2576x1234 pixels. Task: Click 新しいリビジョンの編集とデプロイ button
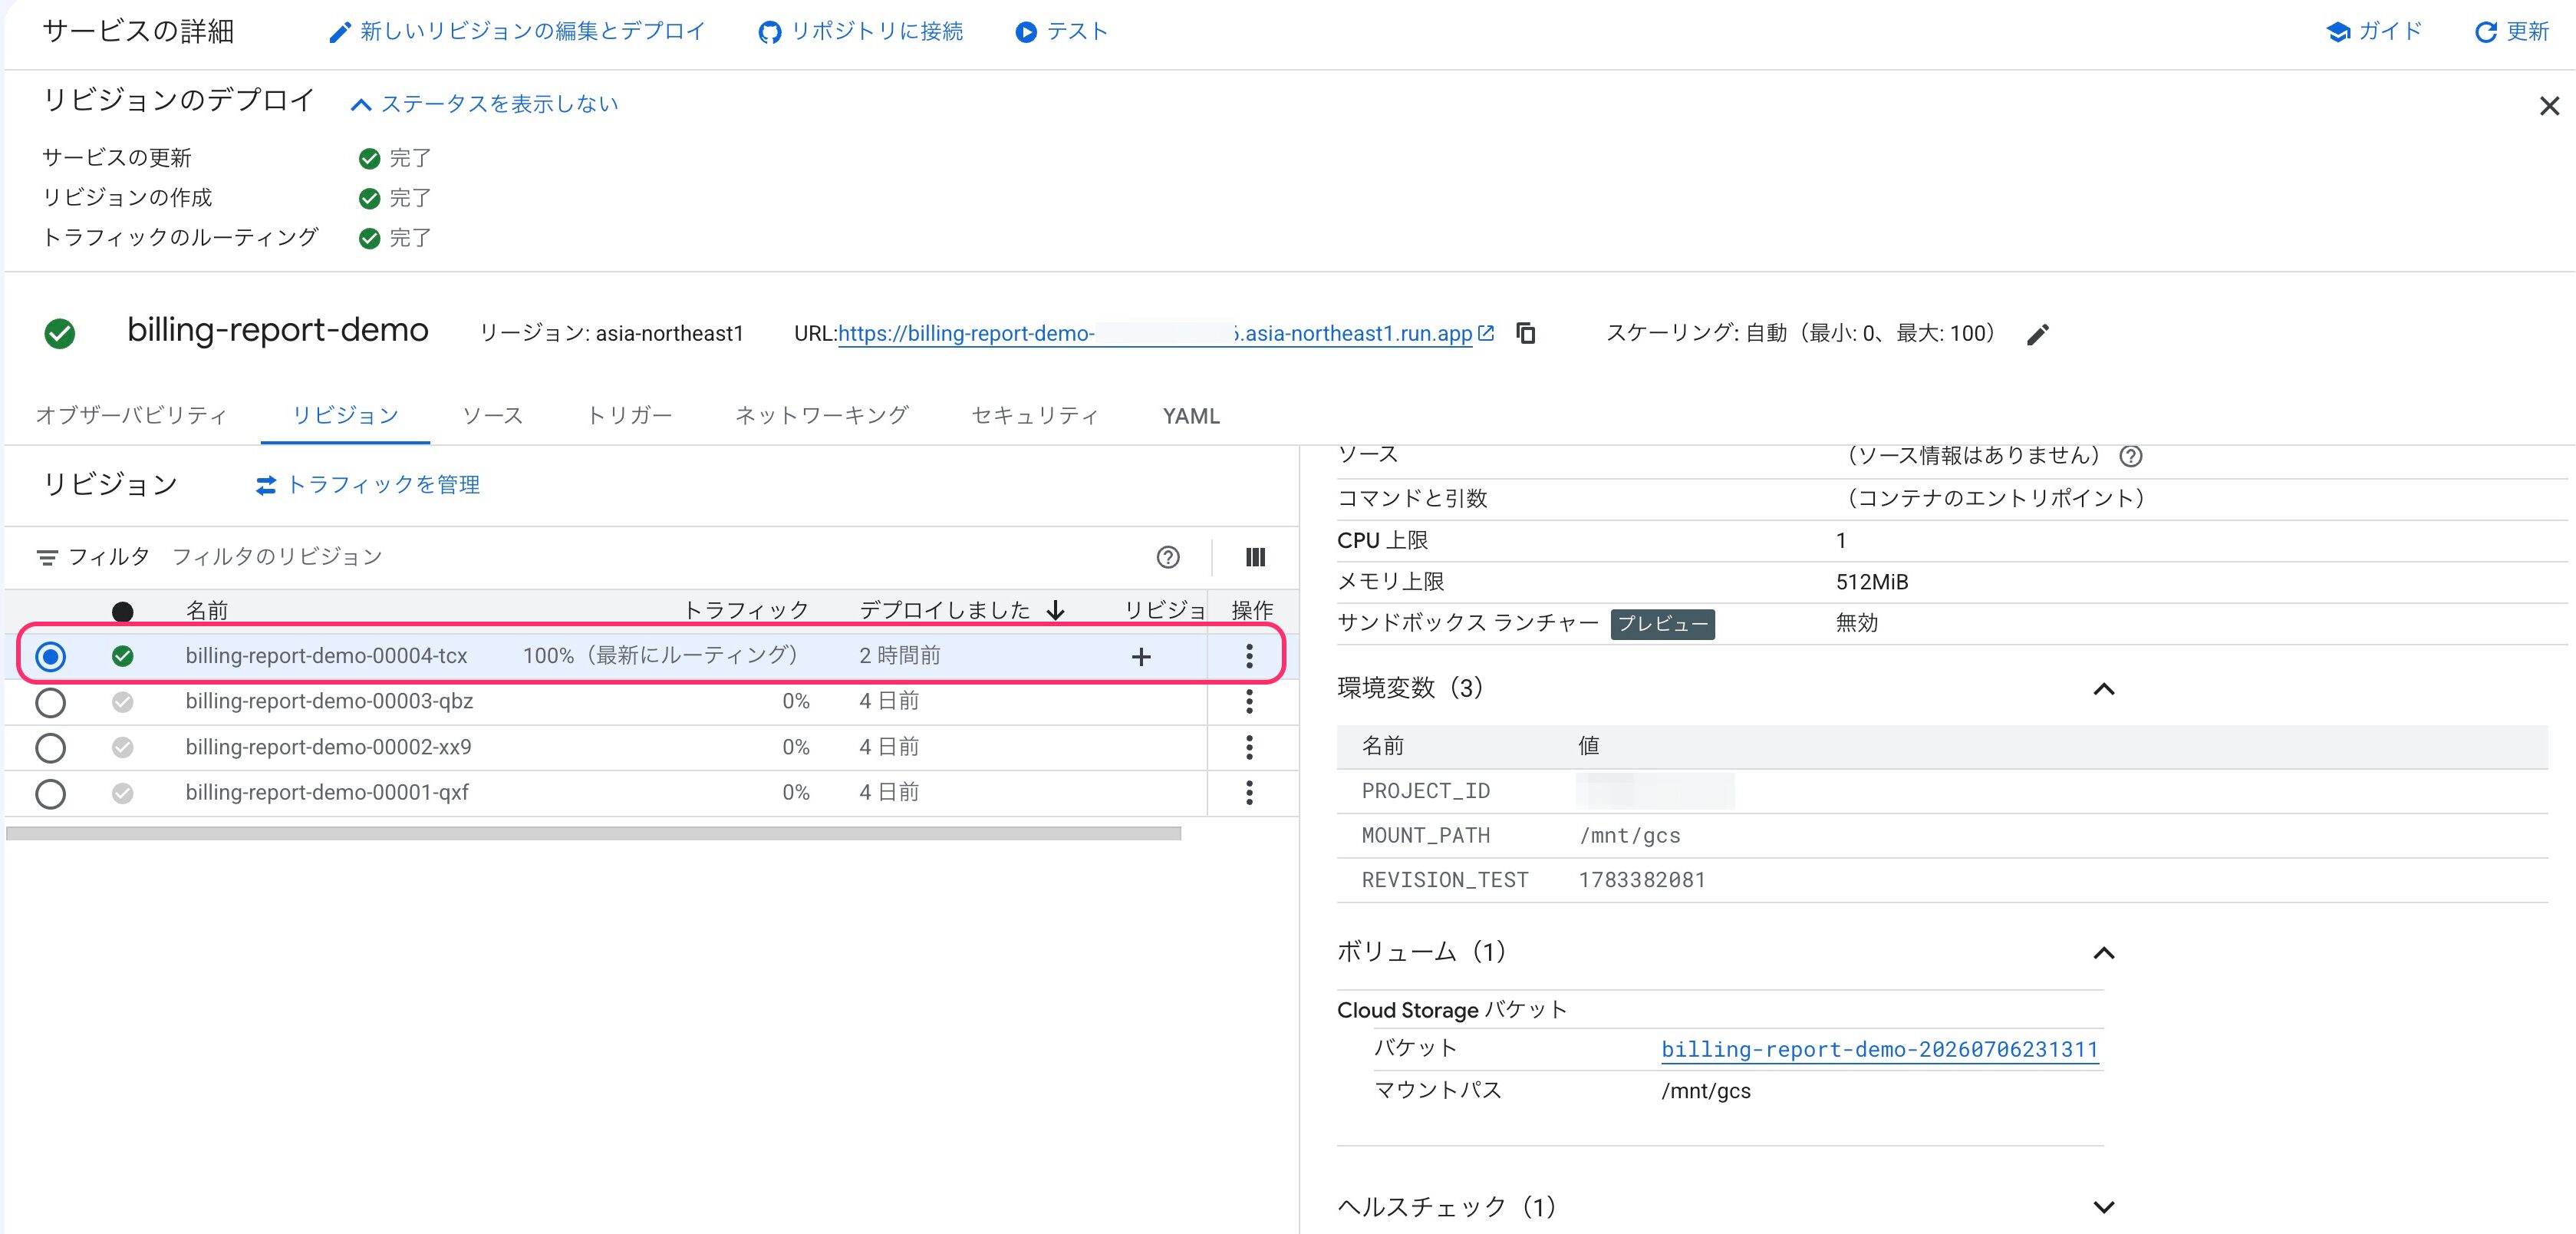pos(517,32)
